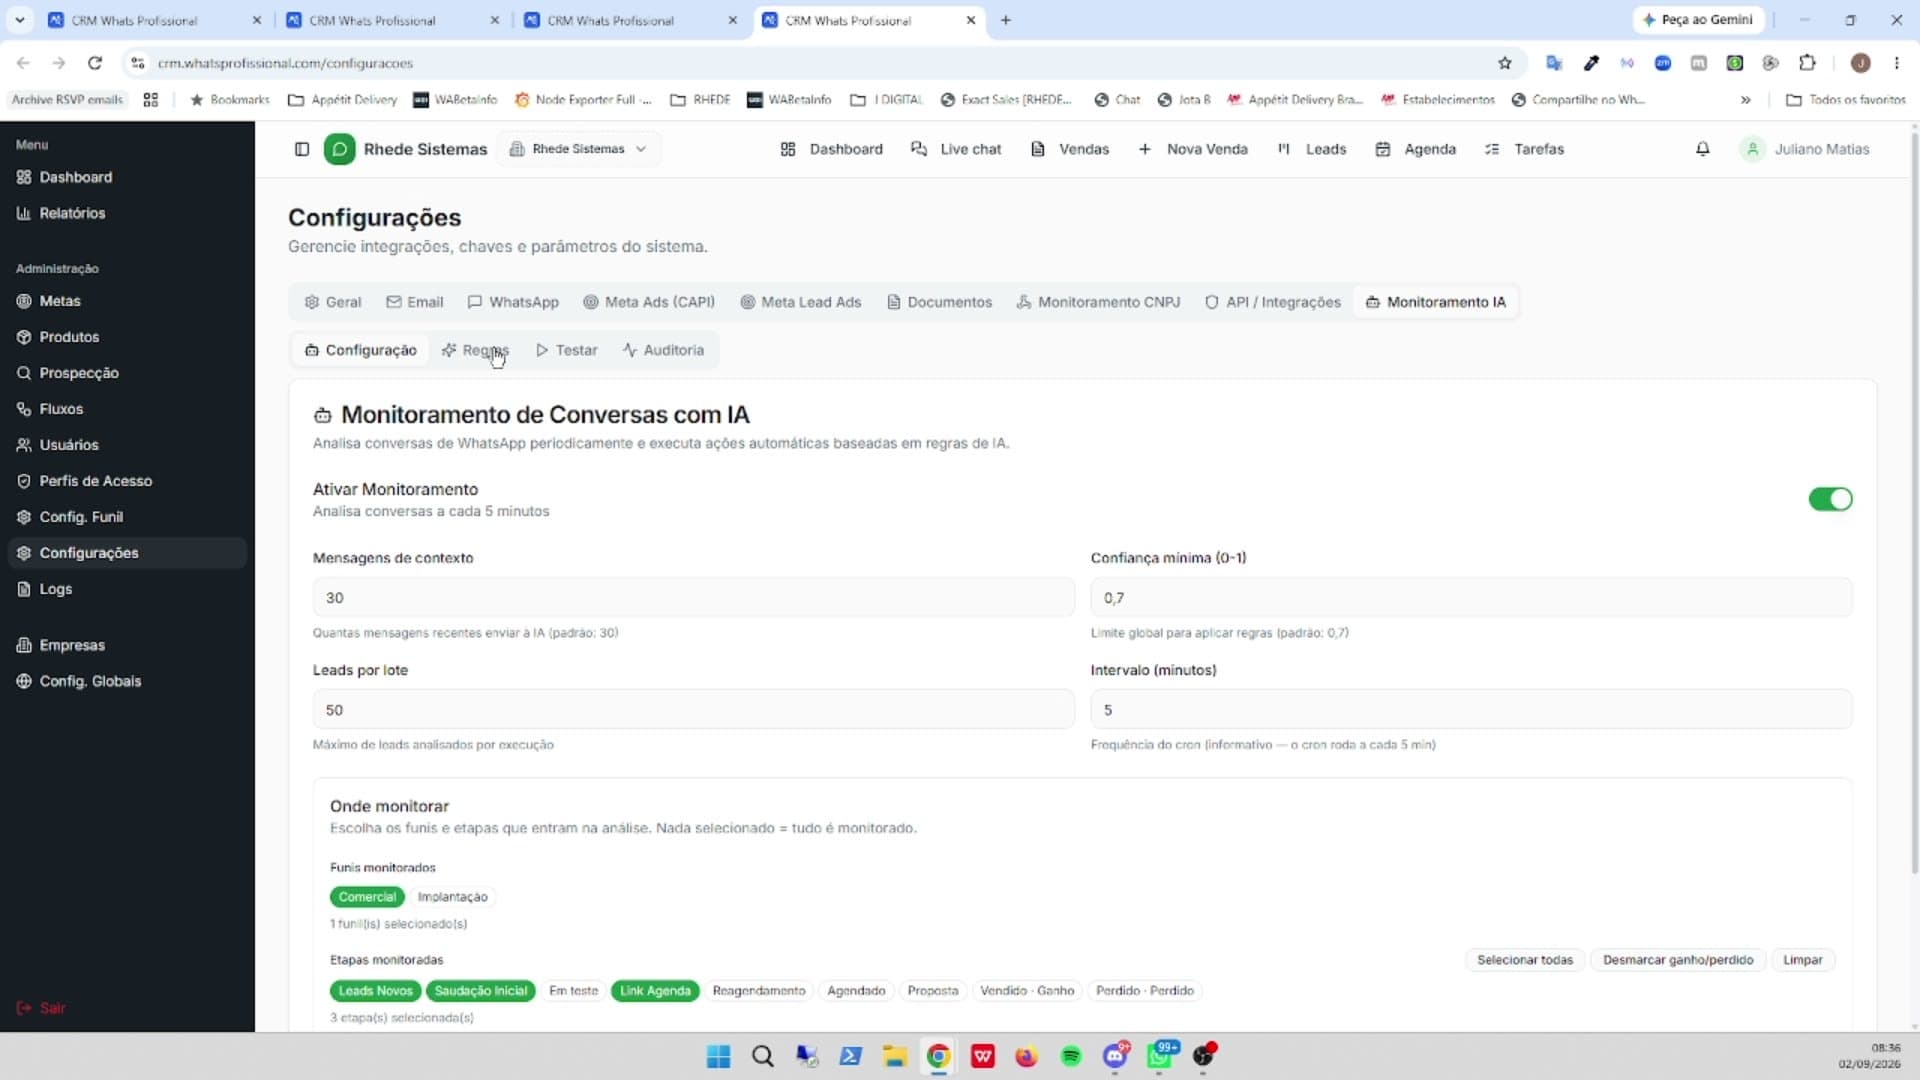Image resolution: width=1920 pixels, height=1080 pixels.
Task: Expand the Rhede Sistemas company selector
Action: pos(578,149)
